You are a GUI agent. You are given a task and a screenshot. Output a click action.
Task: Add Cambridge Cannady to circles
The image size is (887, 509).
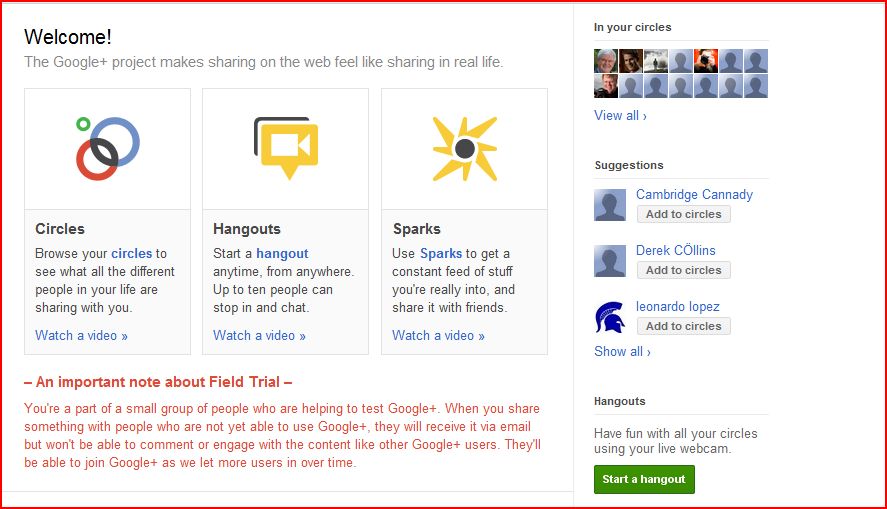(x=683, y=214)
